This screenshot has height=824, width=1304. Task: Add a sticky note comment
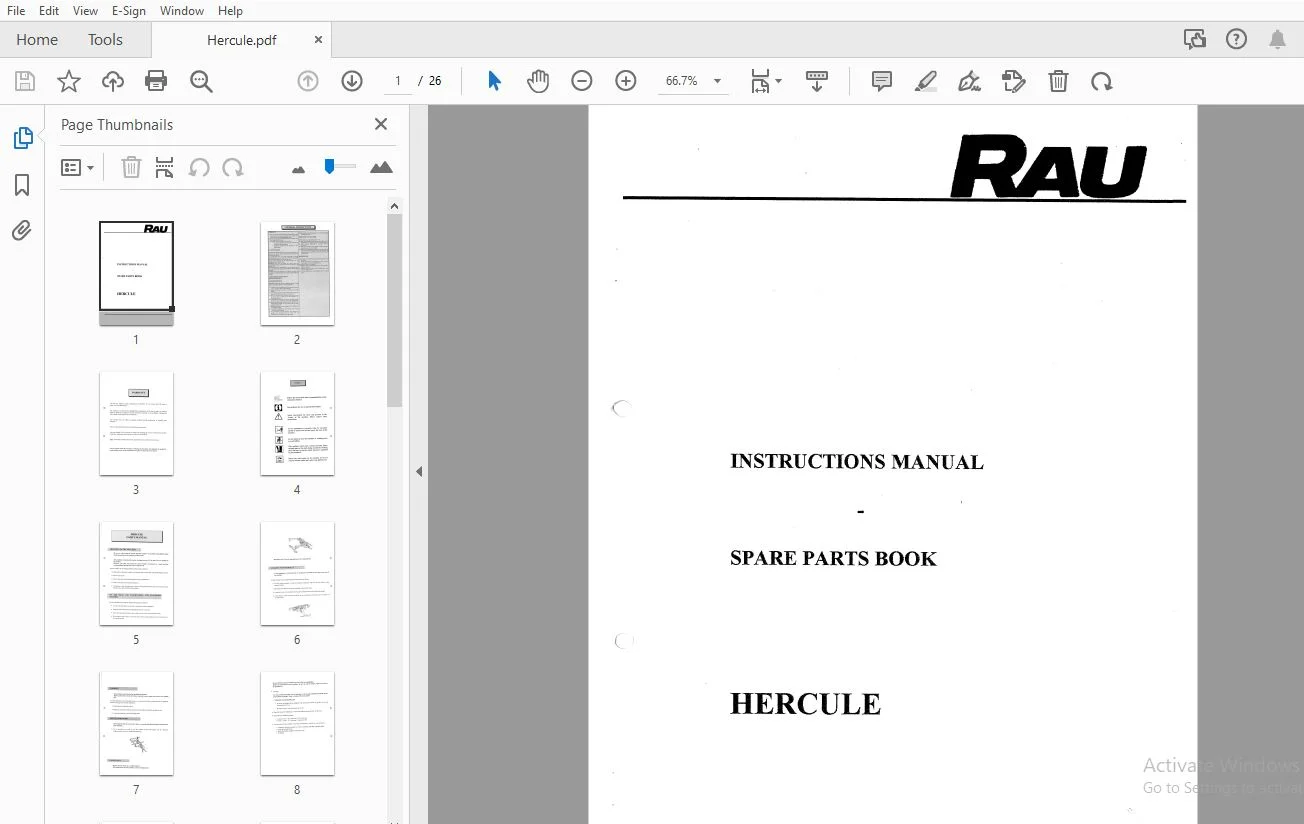coord(882,81)
